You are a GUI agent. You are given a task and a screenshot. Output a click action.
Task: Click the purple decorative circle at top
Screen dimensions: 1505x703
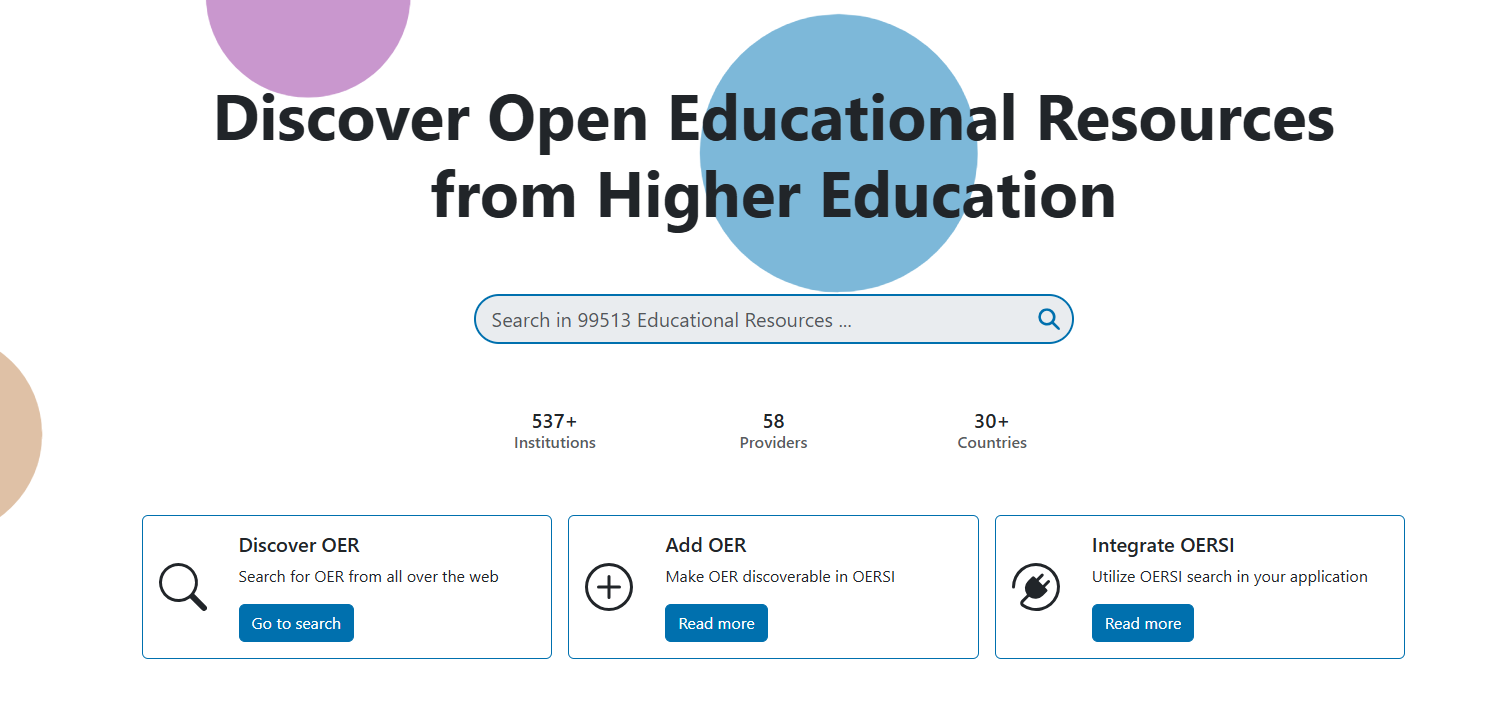[x=308, y=40]
